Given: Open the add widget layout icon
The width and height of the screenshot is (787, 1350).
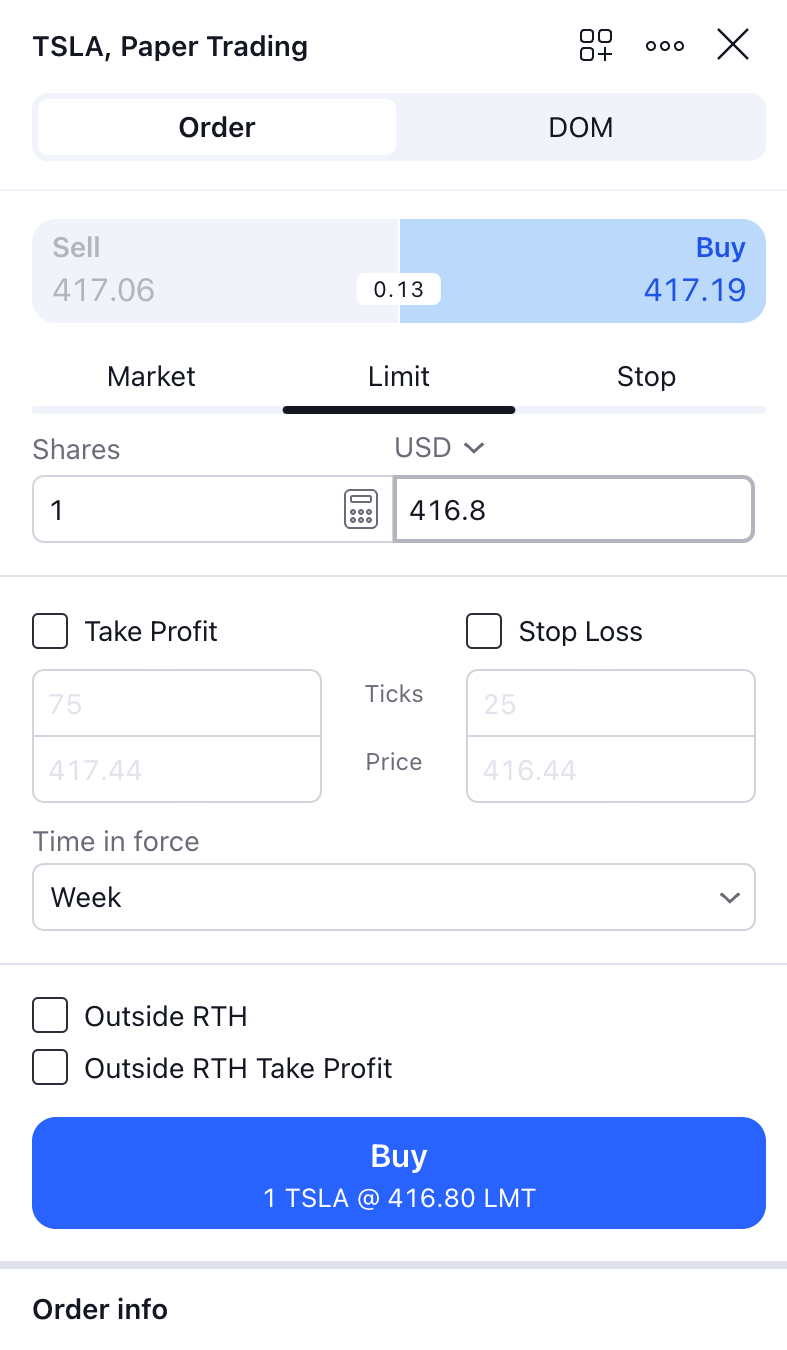Looking at the screenshot, I should [596, 45].
